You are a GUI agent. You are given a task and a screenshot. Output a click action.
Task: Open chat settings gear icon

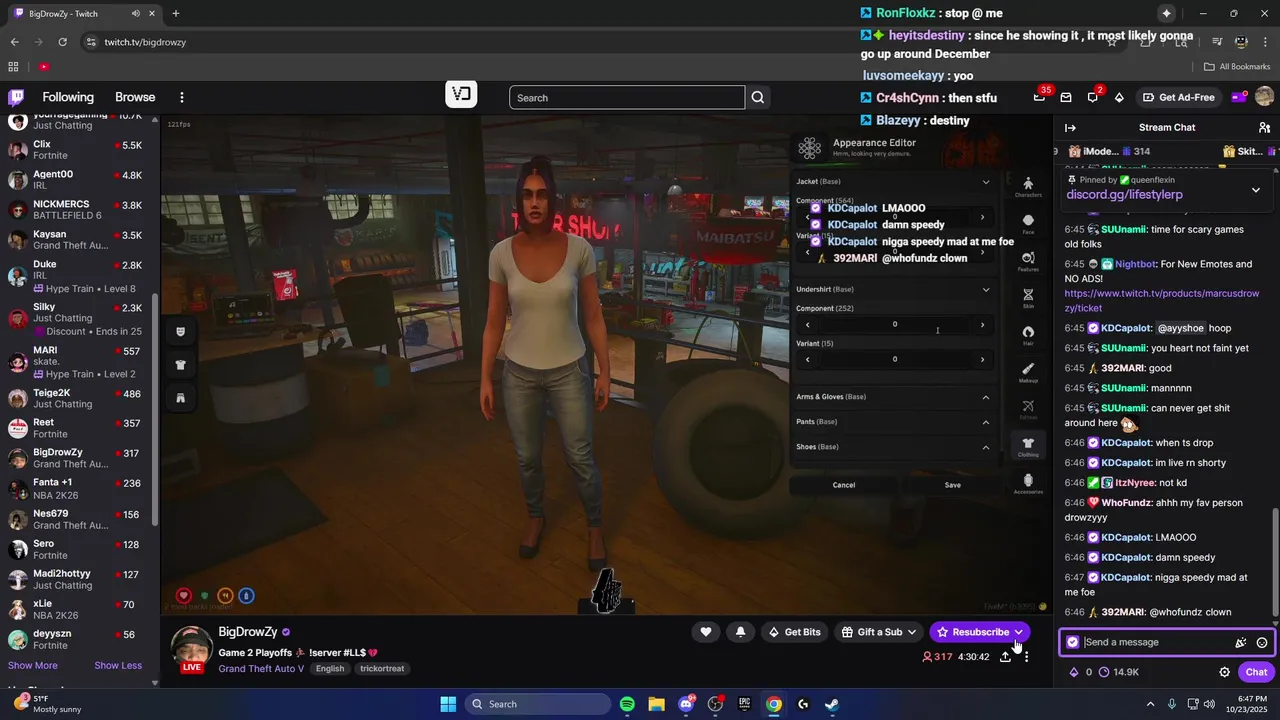[1224, 672]
